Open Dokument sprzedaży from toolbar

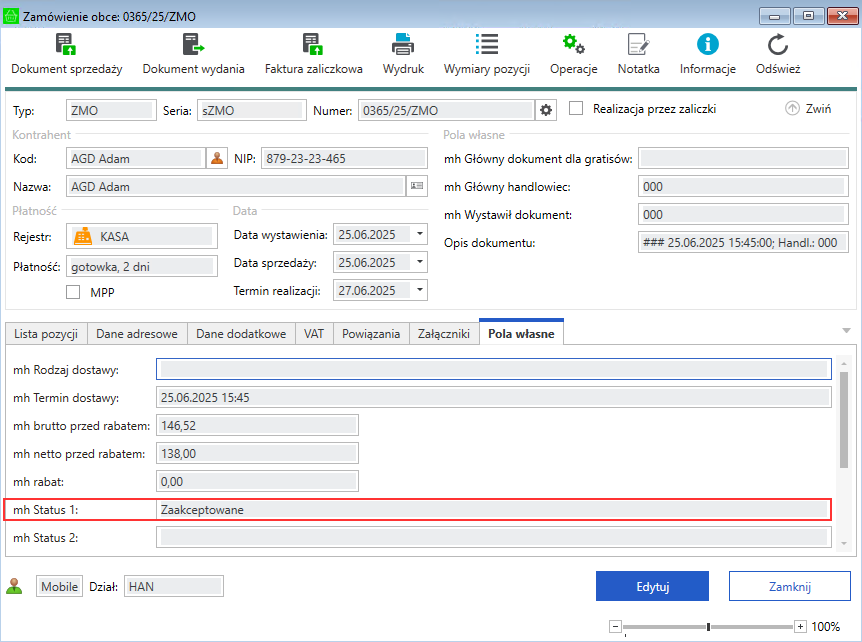coord(66,45)
